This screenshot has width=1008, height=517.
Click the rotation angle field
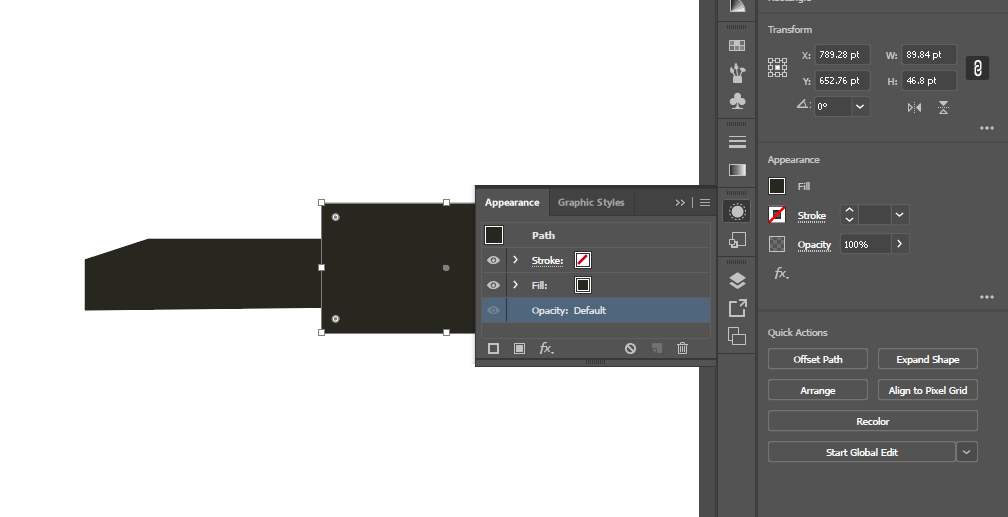point(833,107)
